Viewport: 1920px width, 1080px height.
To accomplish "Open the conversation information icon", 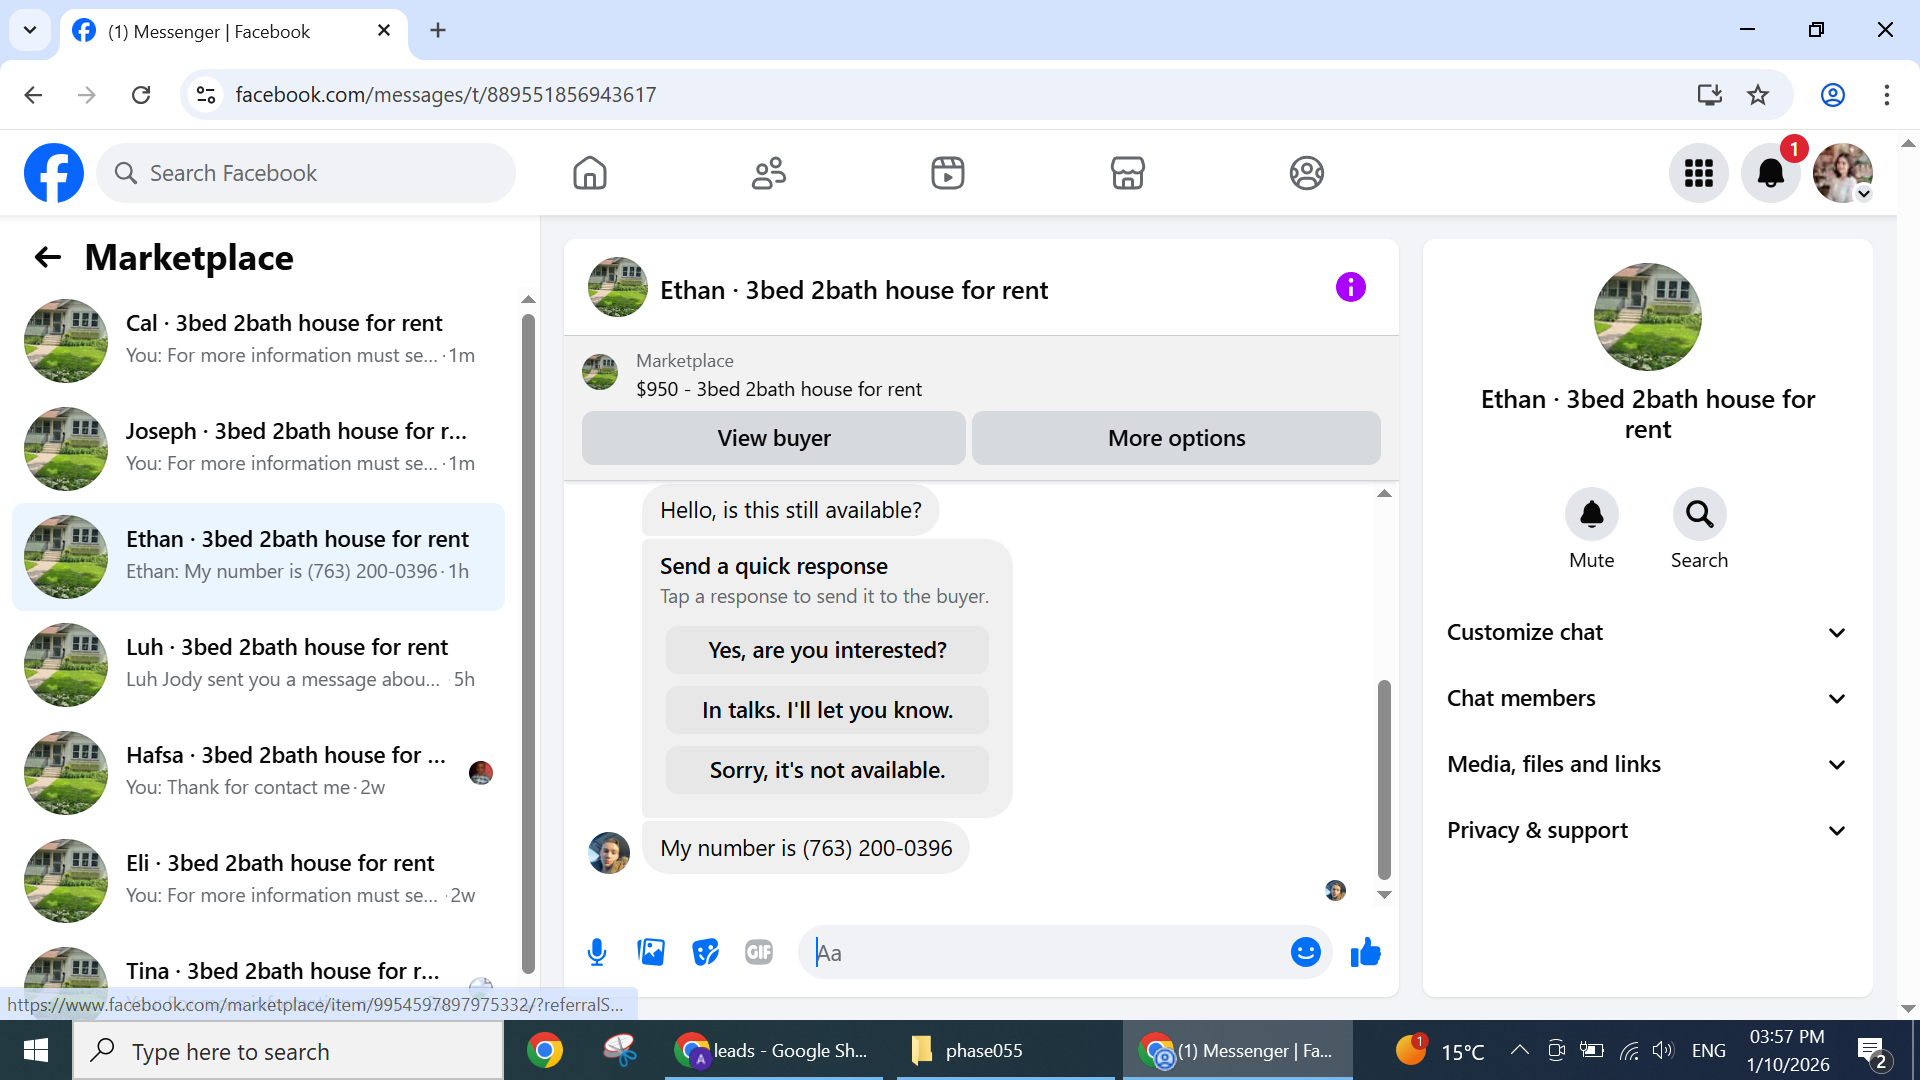I will point(1350,288).
